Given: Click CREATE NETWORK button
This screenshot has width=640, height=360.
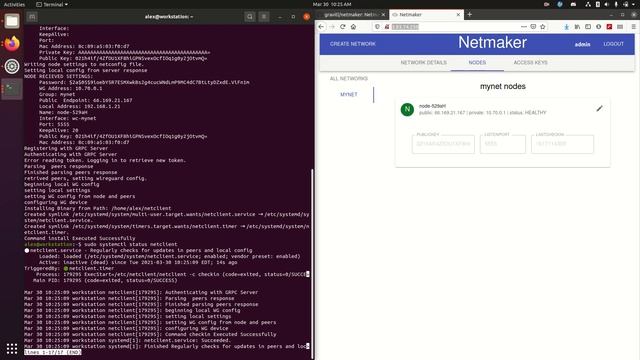Looking at the screenshot, I should coord(353,44).
